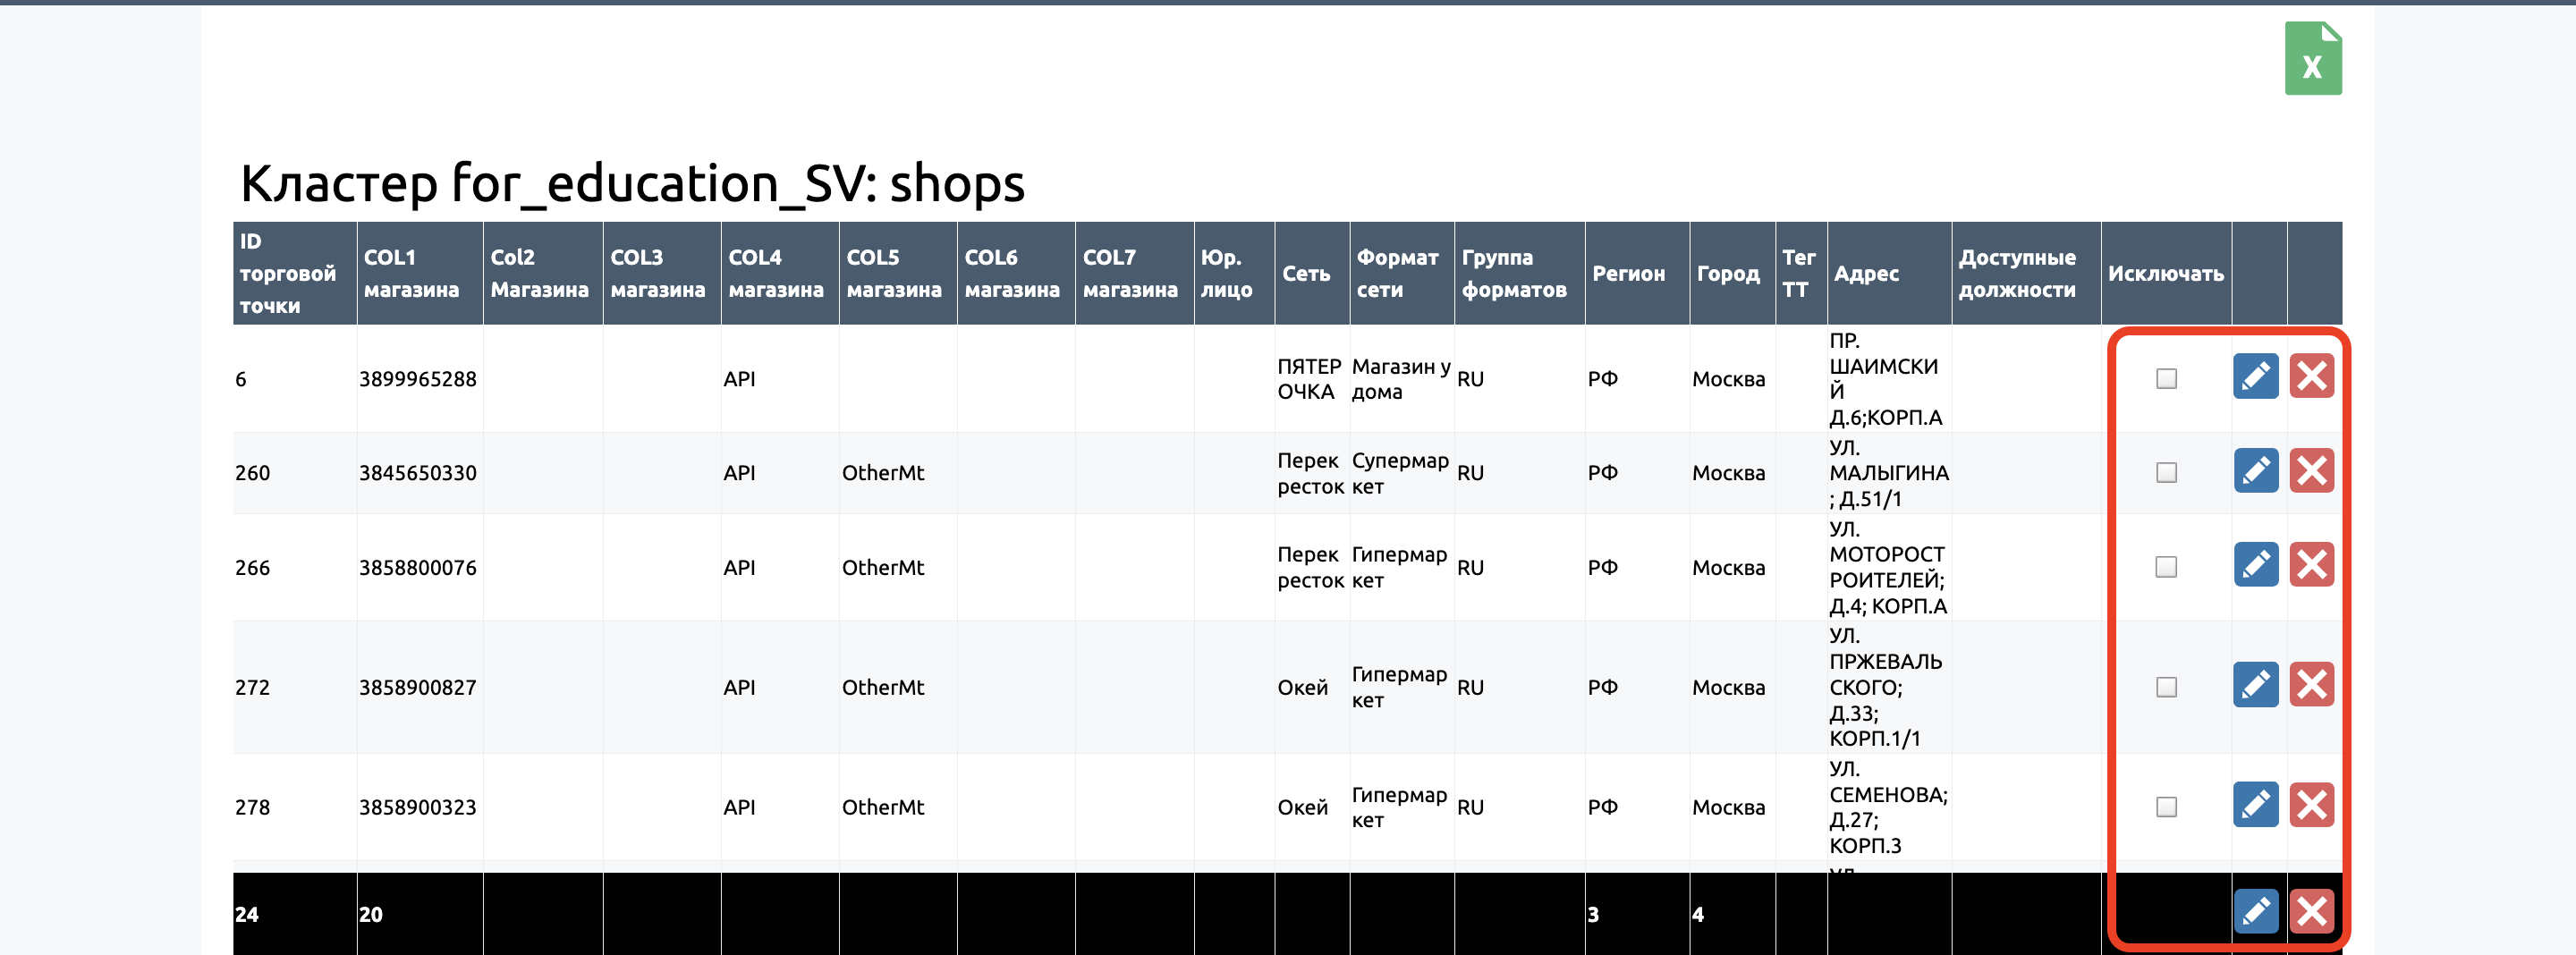Click pencil icon in black summary row
The width and height of the screenshot is (2576, 955).
pyautogui.click(x=2255, y=912)
